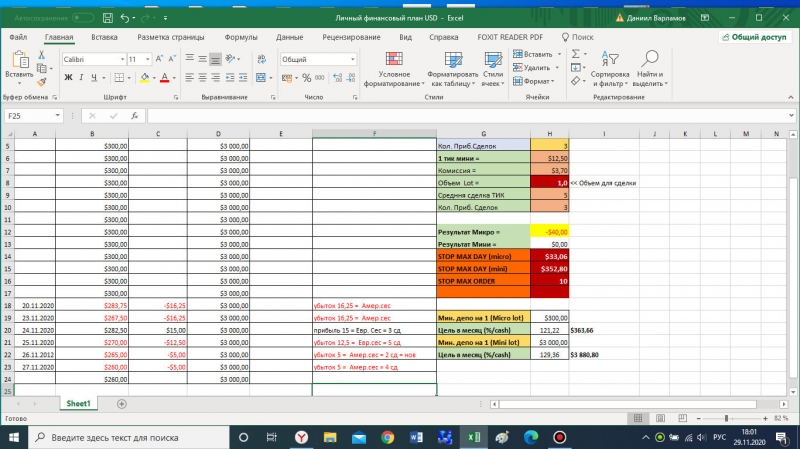Click the Insert Function fx icon
Viewport: 800px width, 449px height.
coord(134,116)
